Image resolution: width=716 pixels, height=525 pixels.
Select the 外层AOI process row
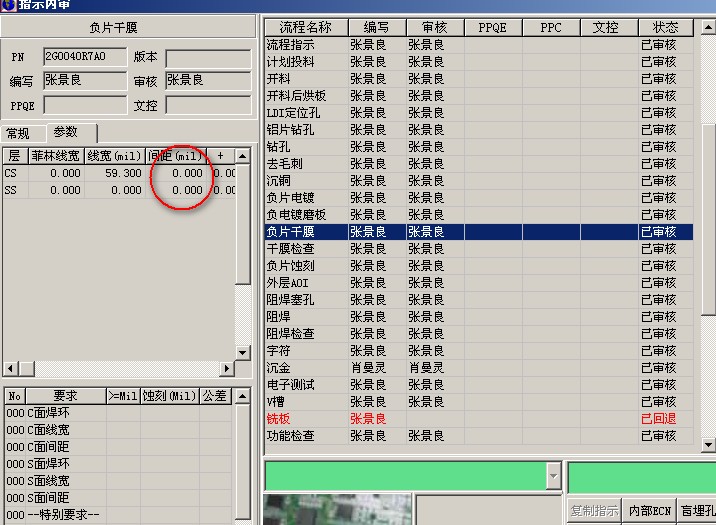tap(479, 283)
